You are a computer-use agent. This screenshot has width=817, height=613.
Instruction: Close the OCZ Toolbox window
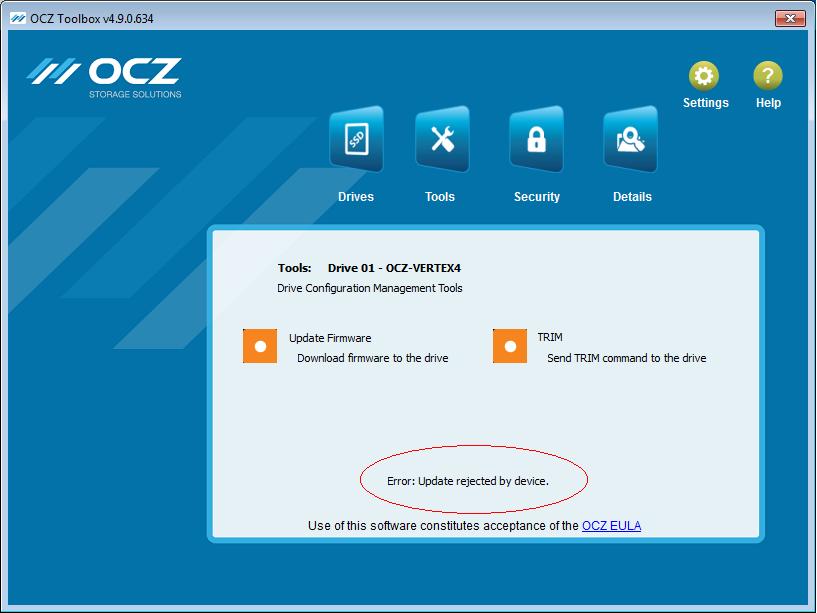[790, 18]
